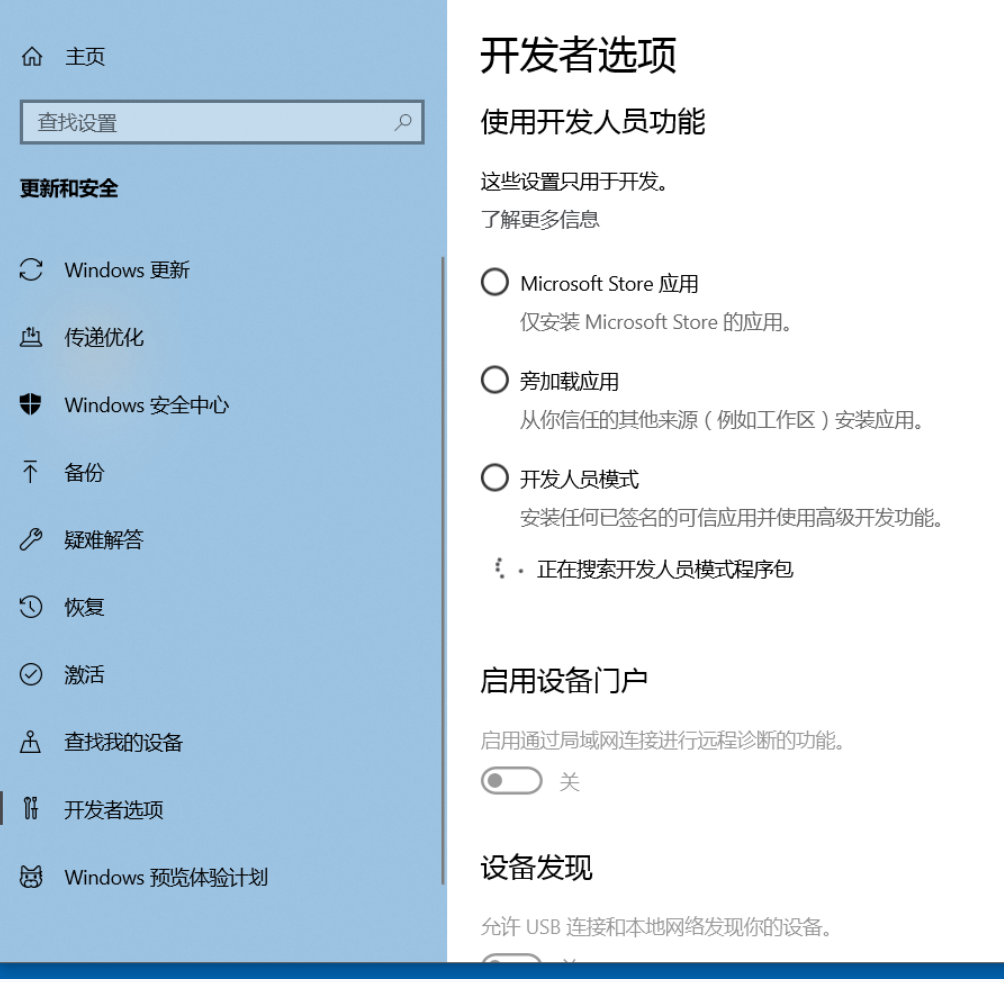This screenshot has width=1004, height=982.
Task: Enable 开发人员模式
Action: pyautogui.click(x=495, y=478)
